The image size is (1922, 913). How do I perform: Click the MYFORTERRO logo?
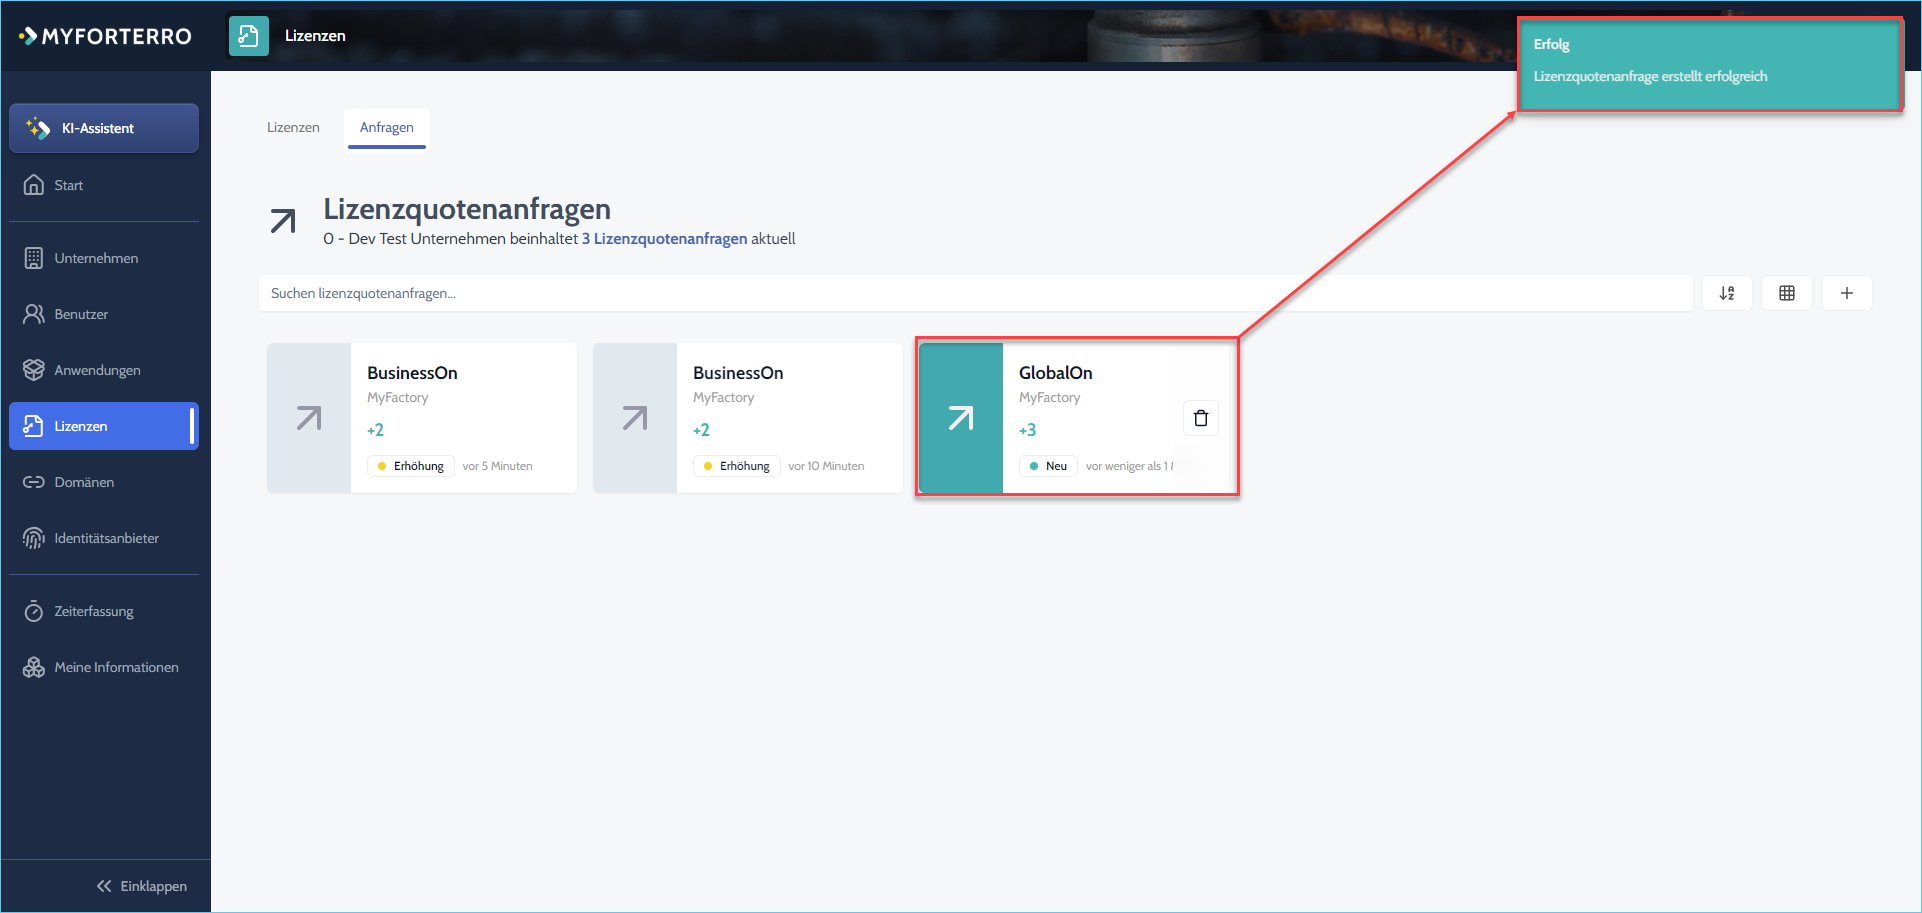pyautogui.click(x=105, y=36)
